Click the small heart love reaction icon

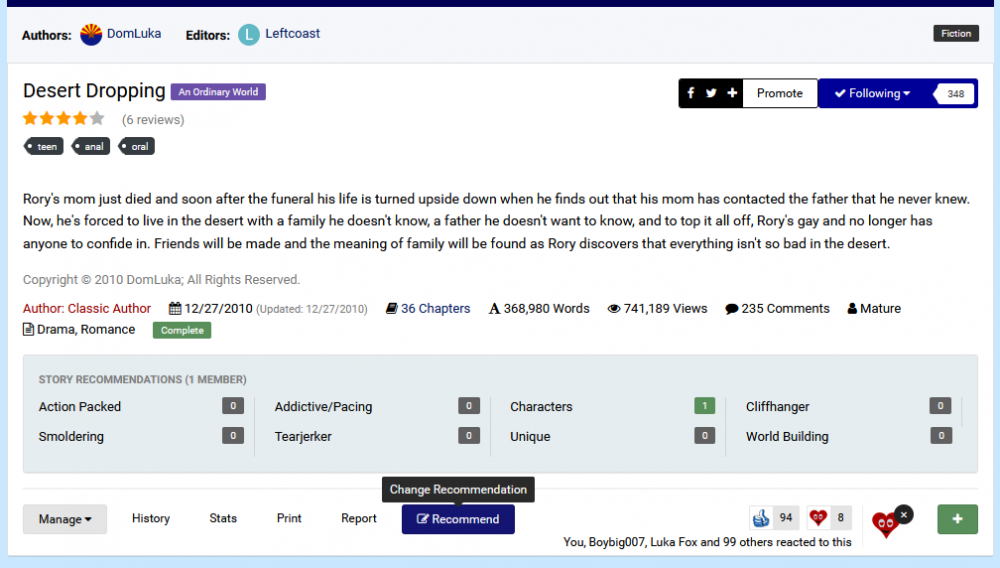[818, 518]
